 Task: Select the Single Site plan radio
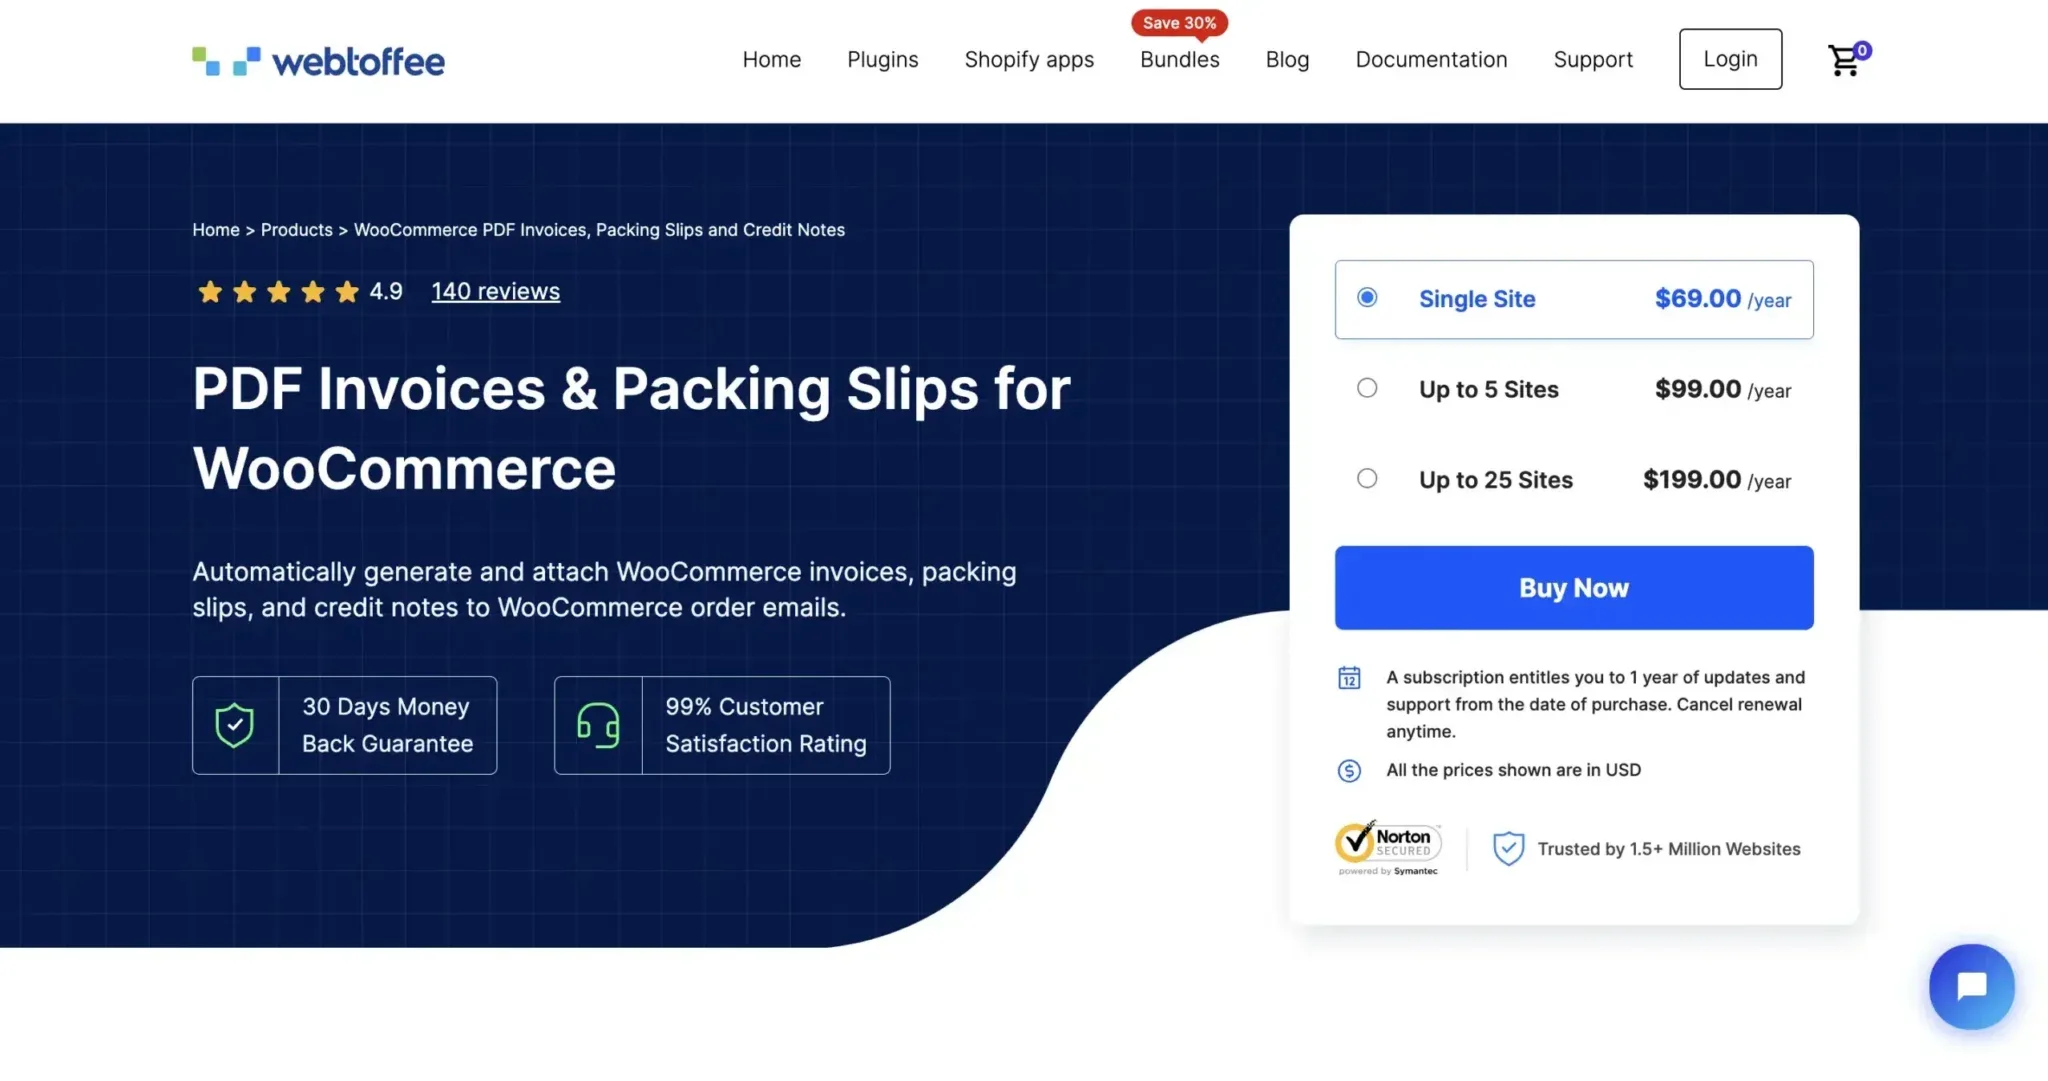(x=1367, y=298)
